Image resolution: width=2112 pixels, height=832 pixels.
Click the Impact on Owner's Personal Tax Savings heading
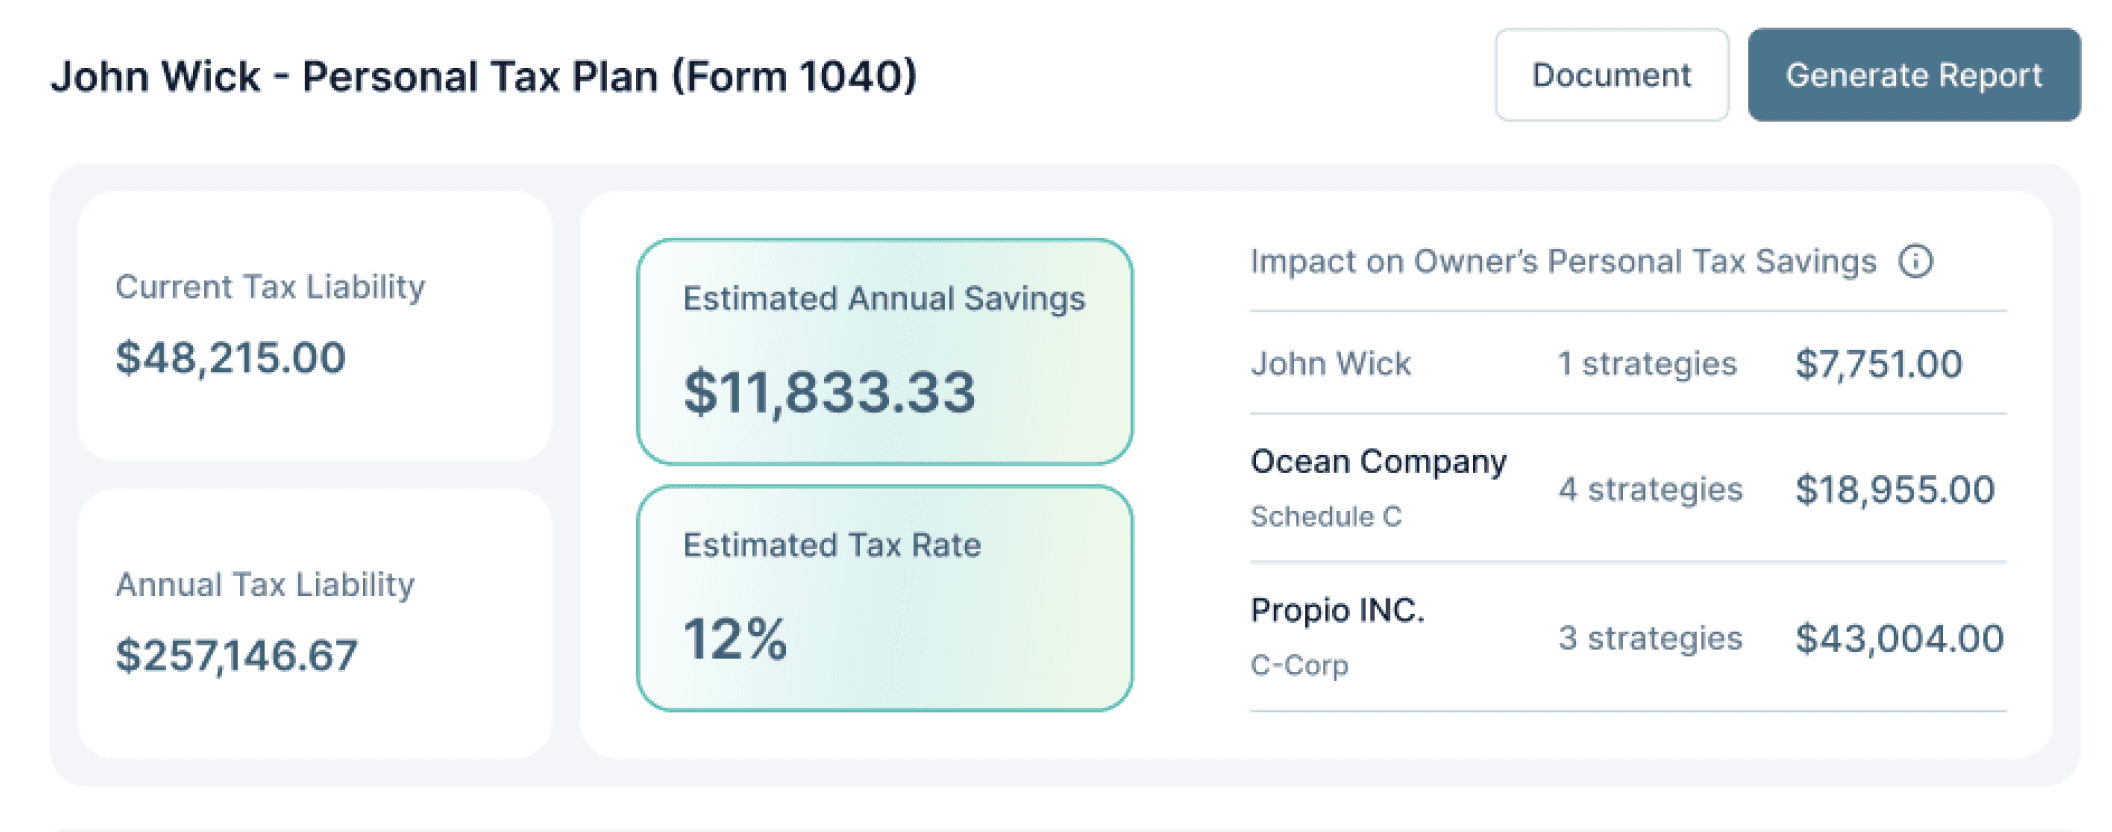(1562, 262)
